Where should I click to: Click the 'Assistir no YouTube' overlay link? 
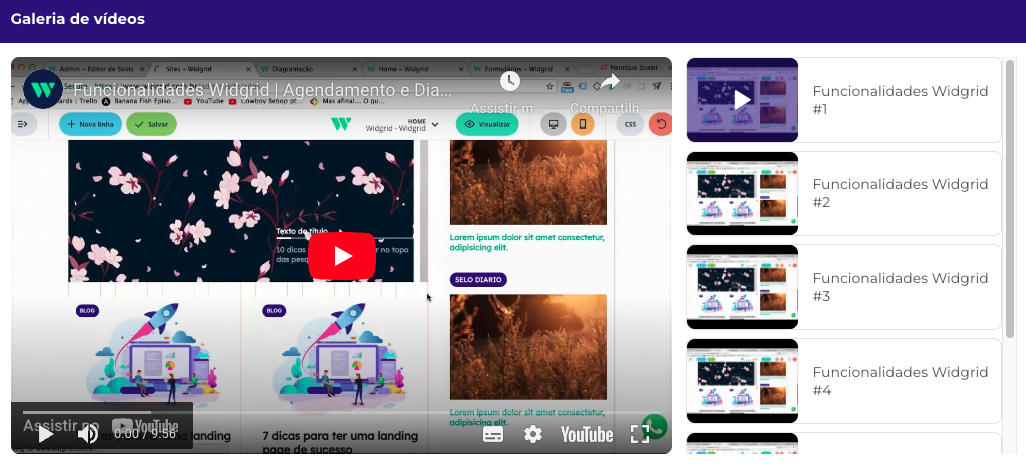click(x=101, y=426)
